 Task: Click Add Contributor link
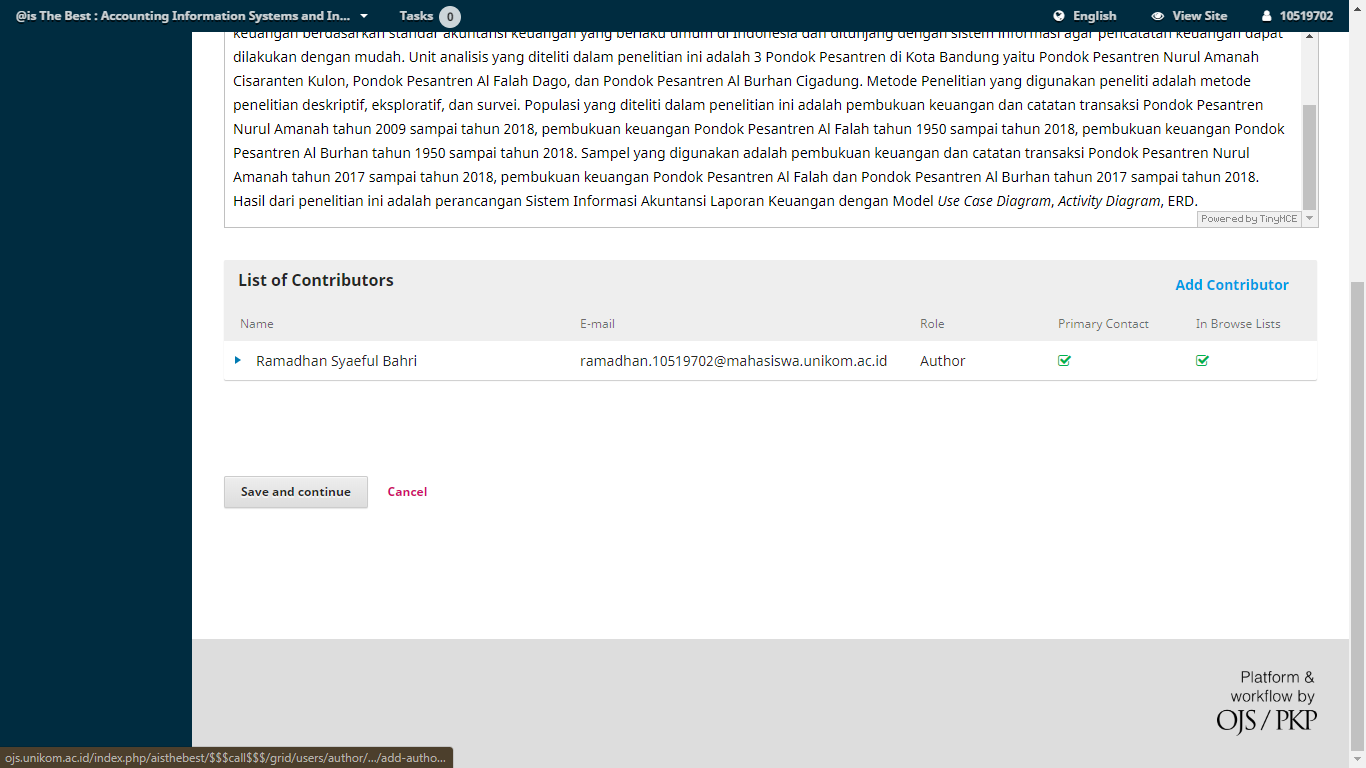pos(1232,285)
